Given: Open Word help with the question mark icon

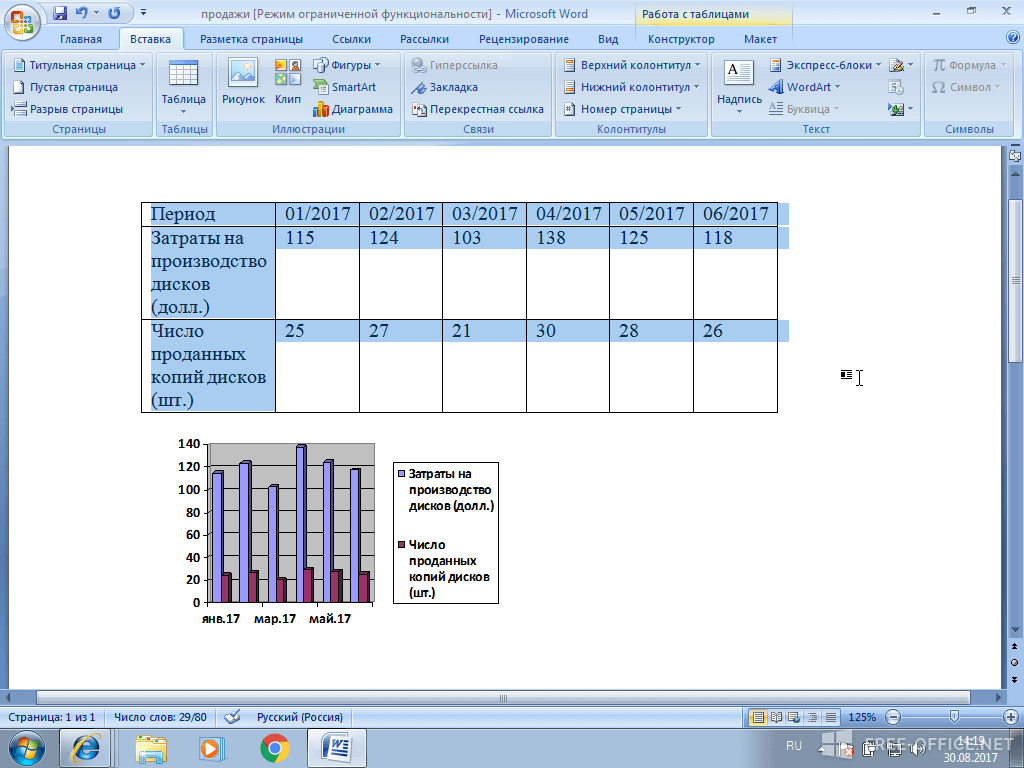Looking at the screenshot, I should pos(1014,38).
